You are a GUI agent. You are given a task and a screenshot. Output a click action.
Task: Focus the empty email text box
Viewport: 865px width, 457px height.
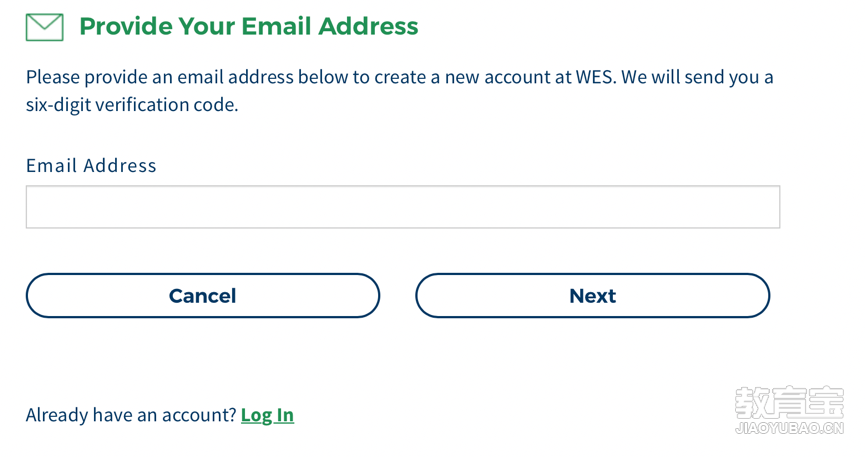point(403,207)
